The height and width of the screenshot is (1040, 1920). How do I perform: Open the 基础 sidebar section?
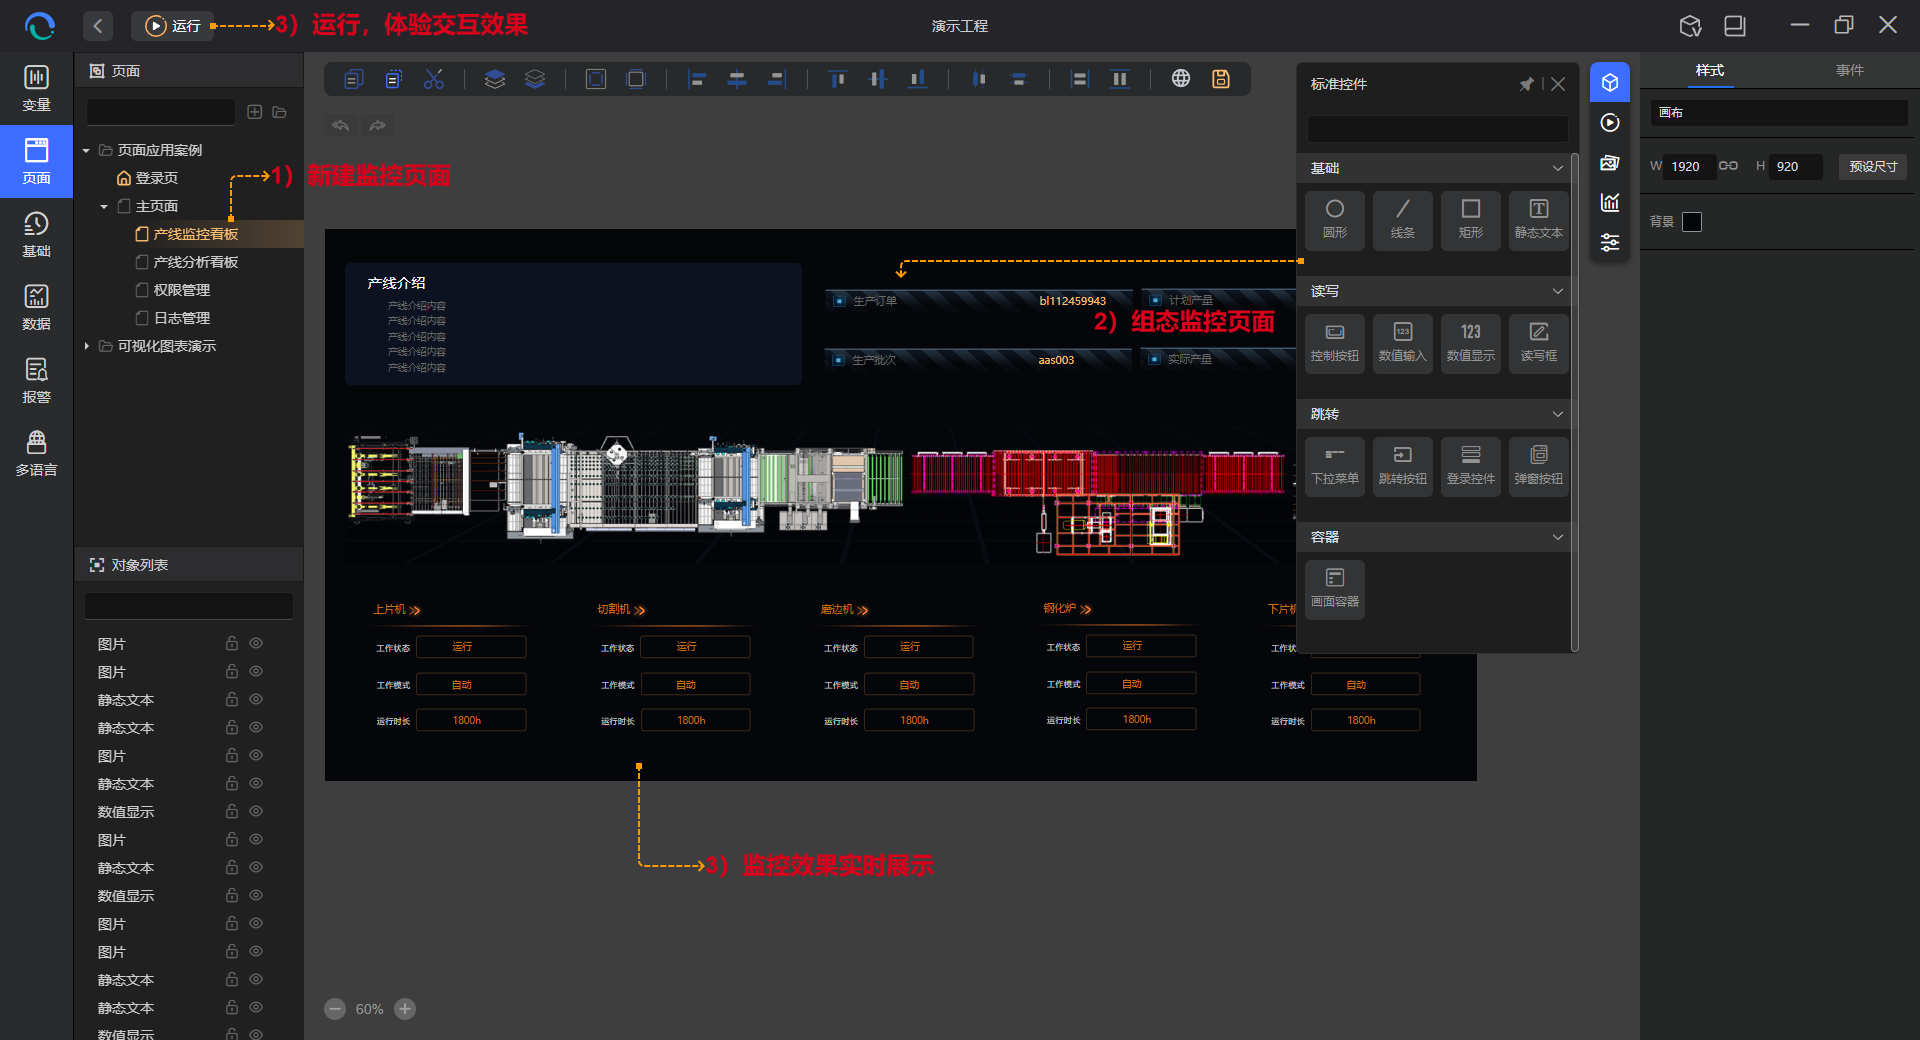pos(36,234)
